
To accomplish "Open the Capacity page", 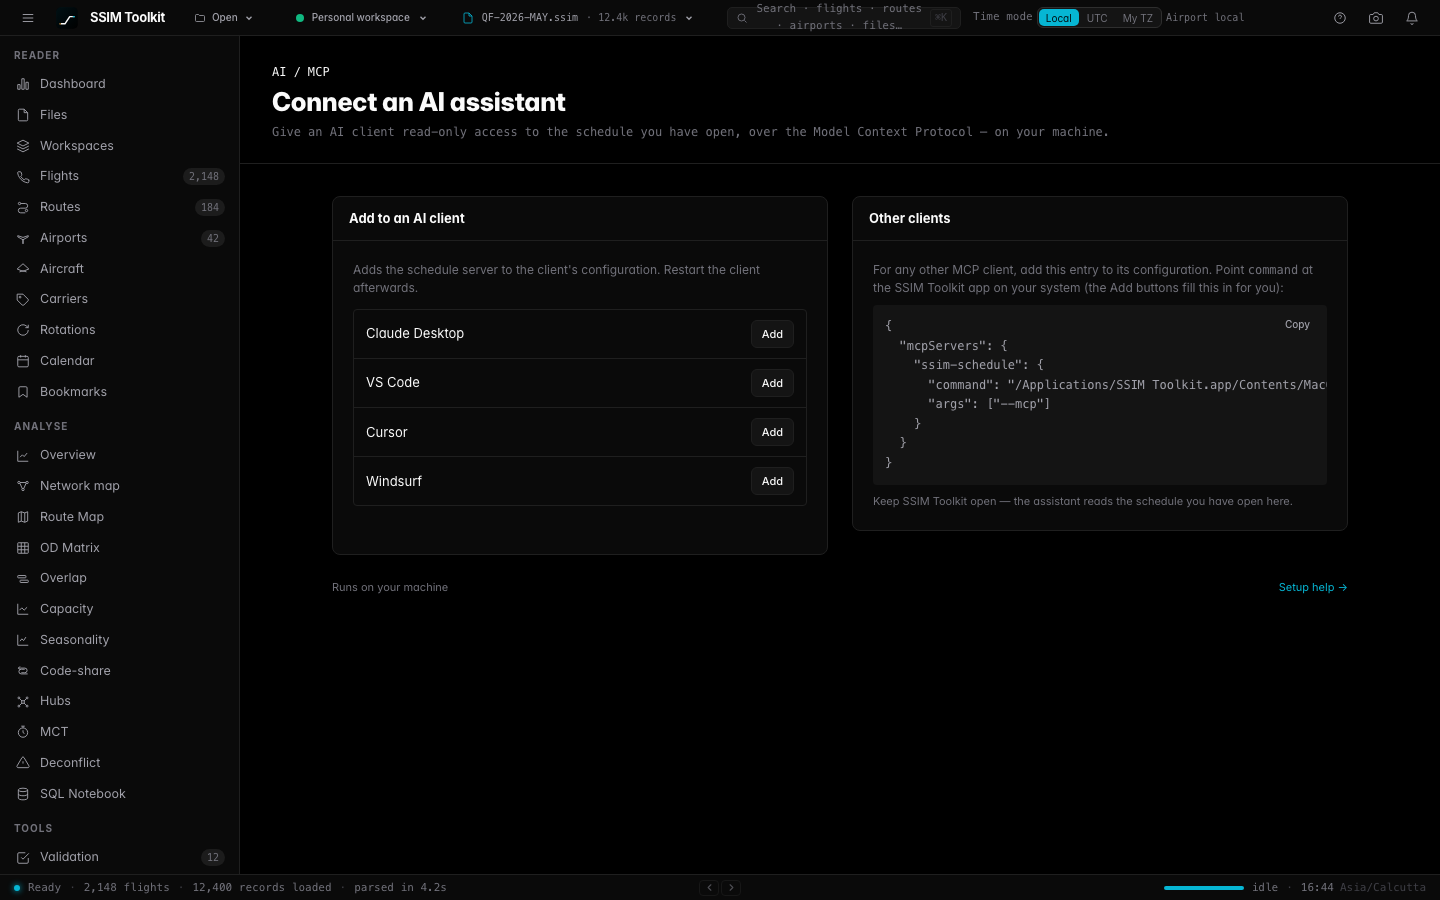I will [x=120, y=609].
